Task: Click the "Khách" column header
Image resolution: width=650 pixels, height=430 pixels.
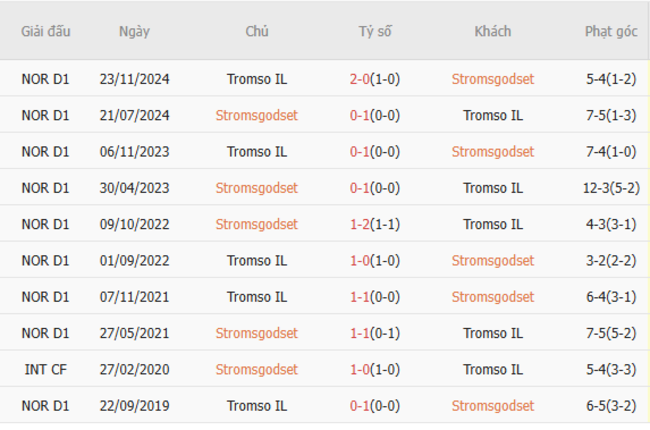Action: (492, 31)
